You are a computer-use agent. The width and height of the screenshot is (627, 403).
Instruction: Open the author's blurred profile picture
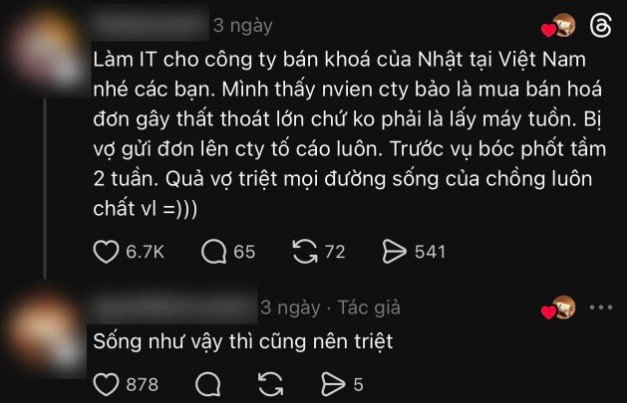click(x=44, y=332)
